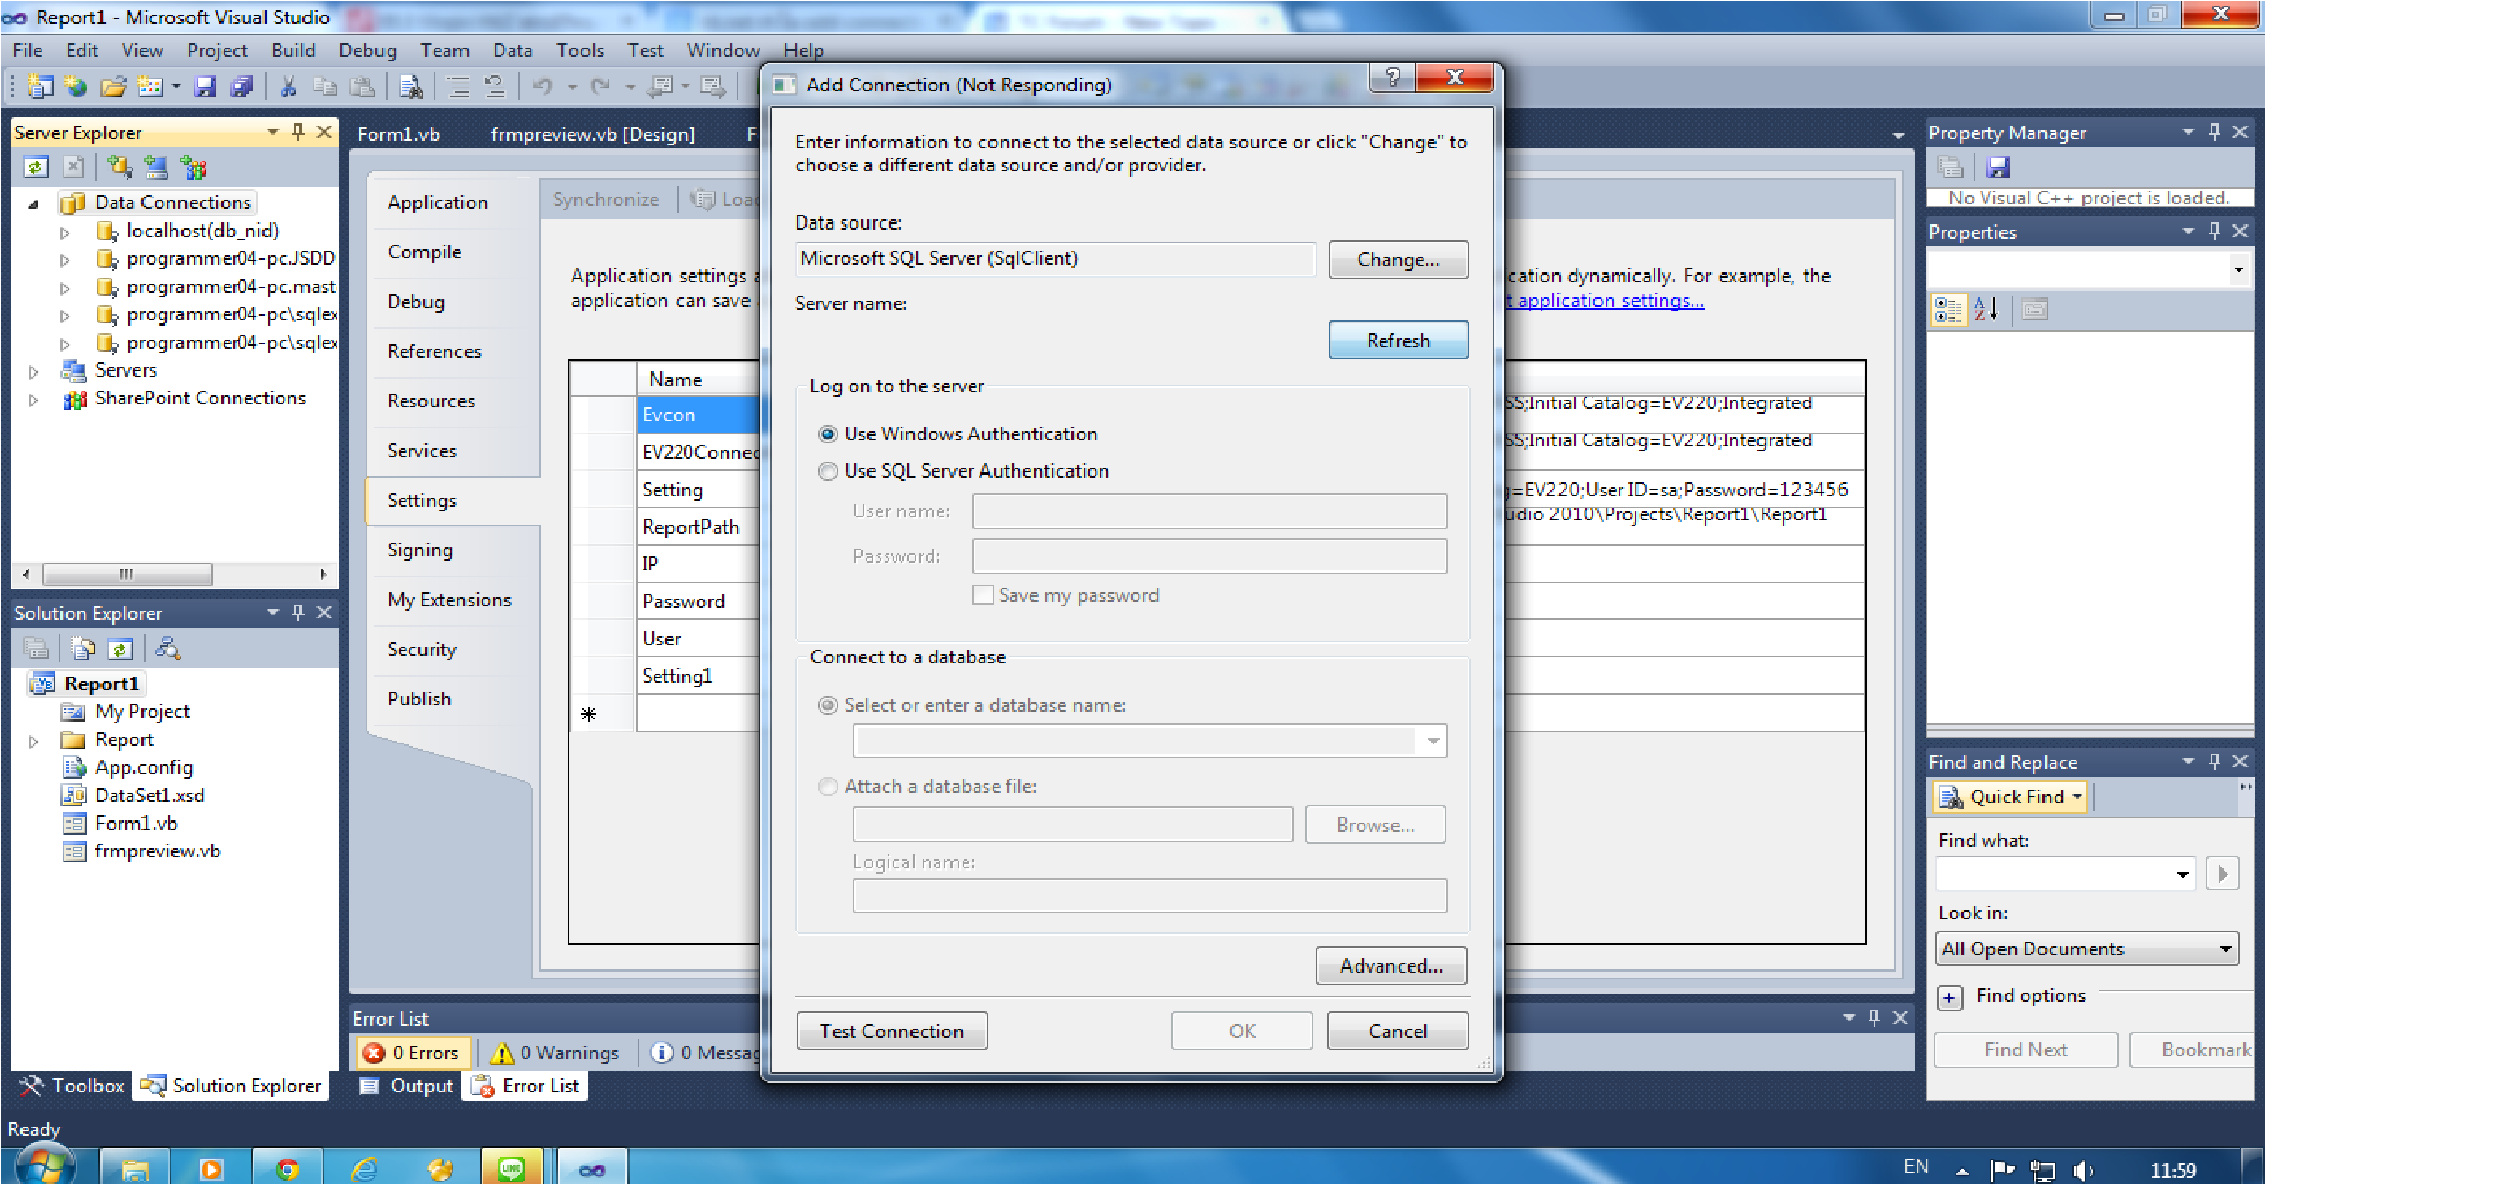The image size is (2504, 1184).
Task: Click the New Project toolbar icon
Action: [x=40, y=87]
